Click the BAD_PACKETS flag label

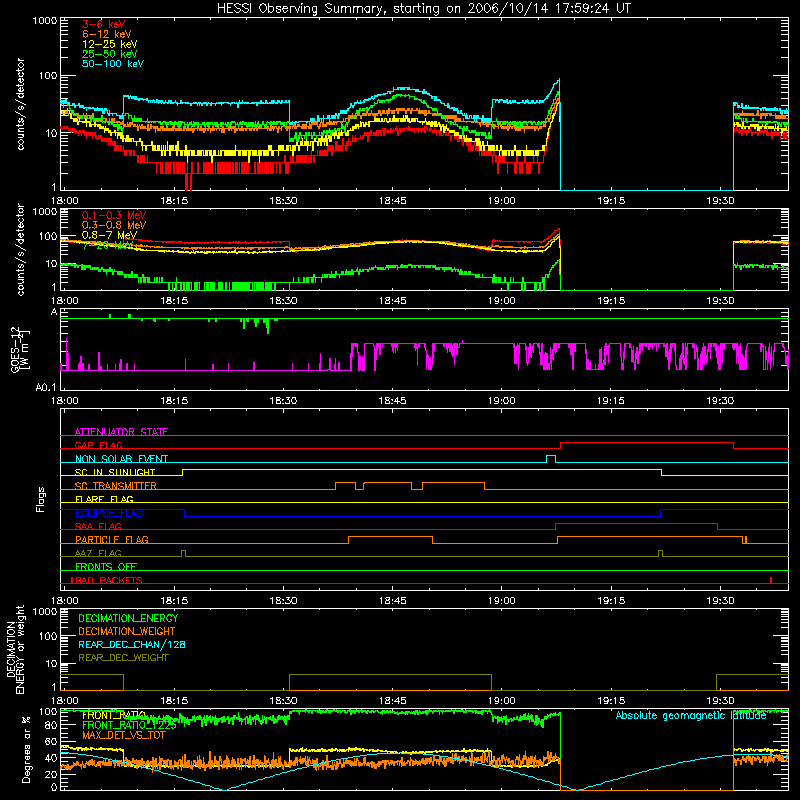(107, 580)
